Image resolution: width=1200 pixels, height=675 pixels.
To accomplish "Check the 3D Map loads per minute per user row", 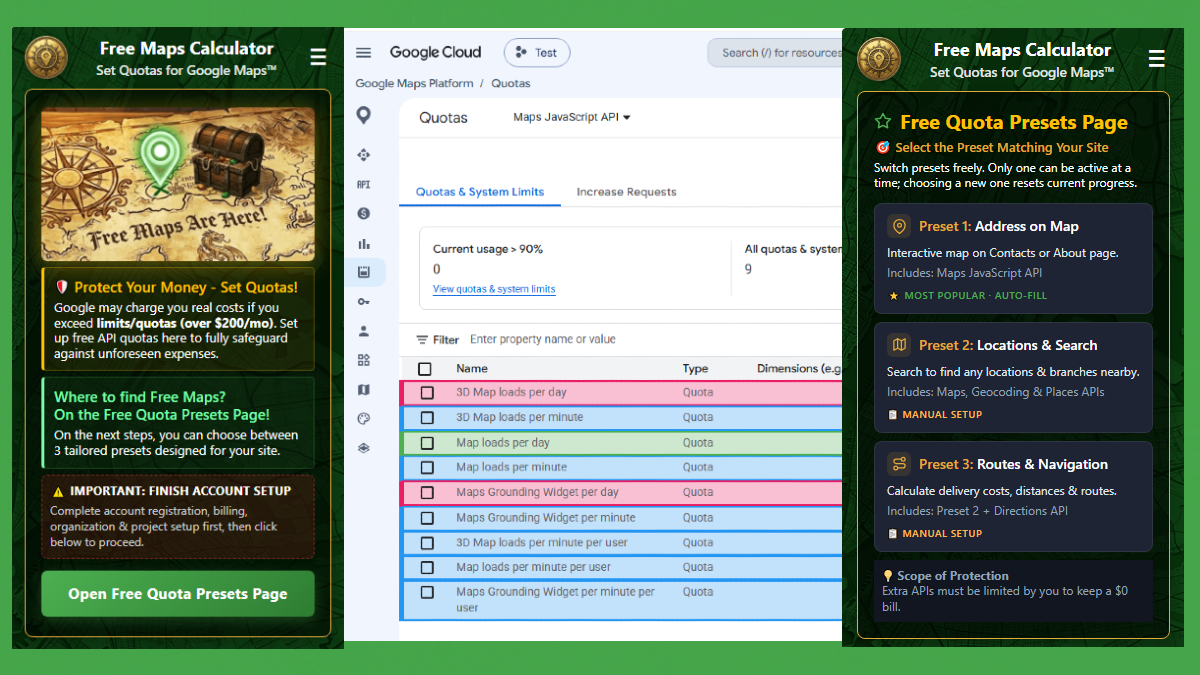I will tap(427, 543).
